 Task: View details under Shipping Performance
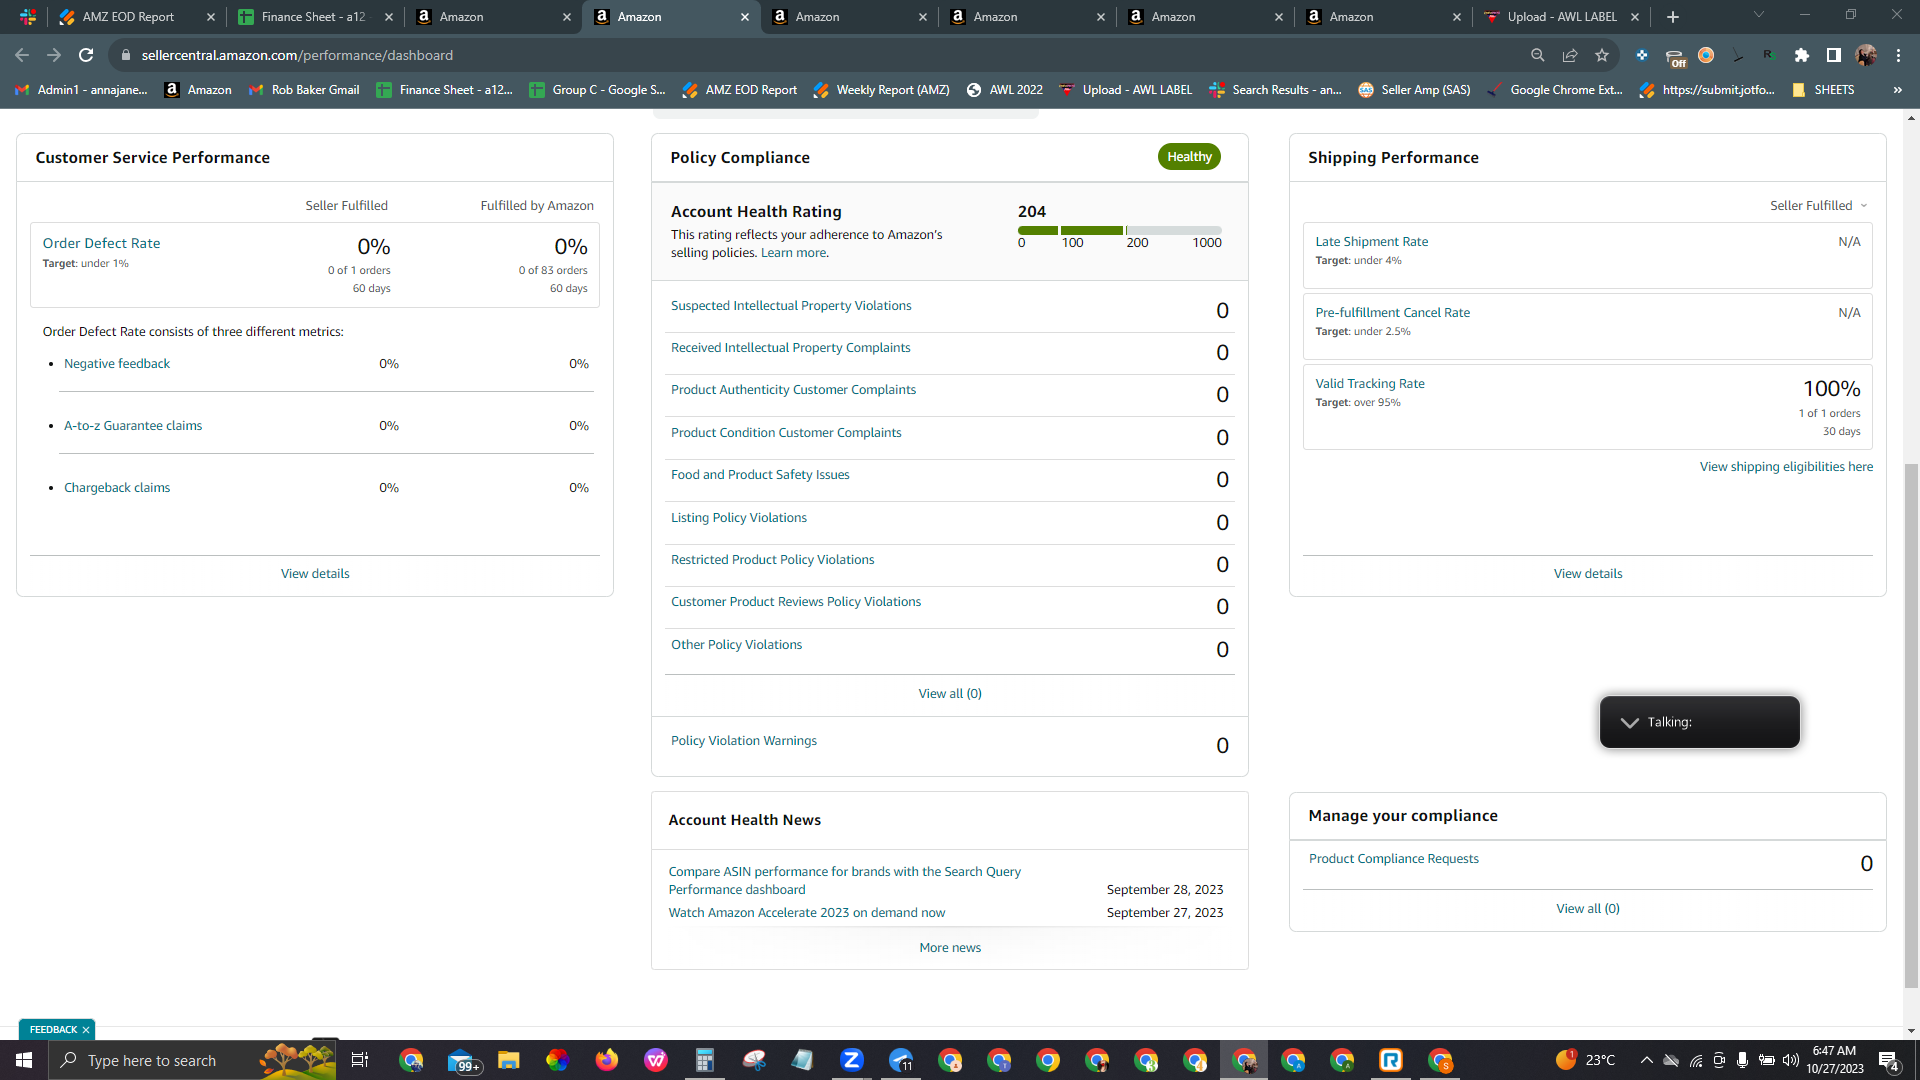(x=1588, y=574)
